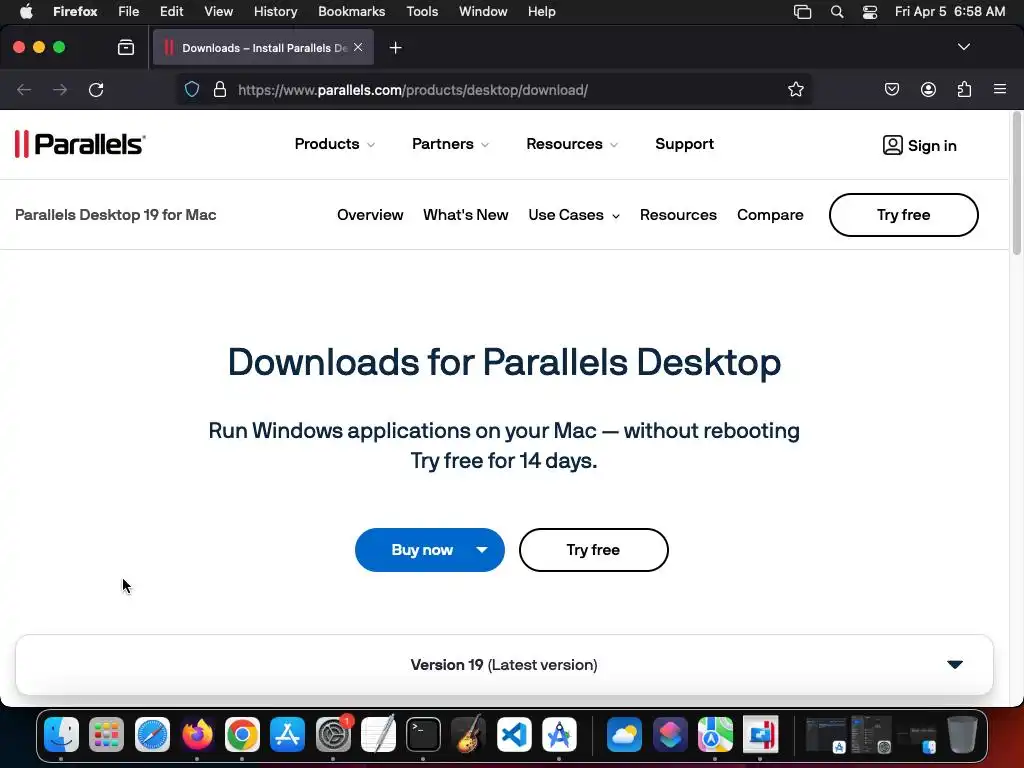
Task: Open Spotlight search in menu bar
Action: (x=837, y=12)
